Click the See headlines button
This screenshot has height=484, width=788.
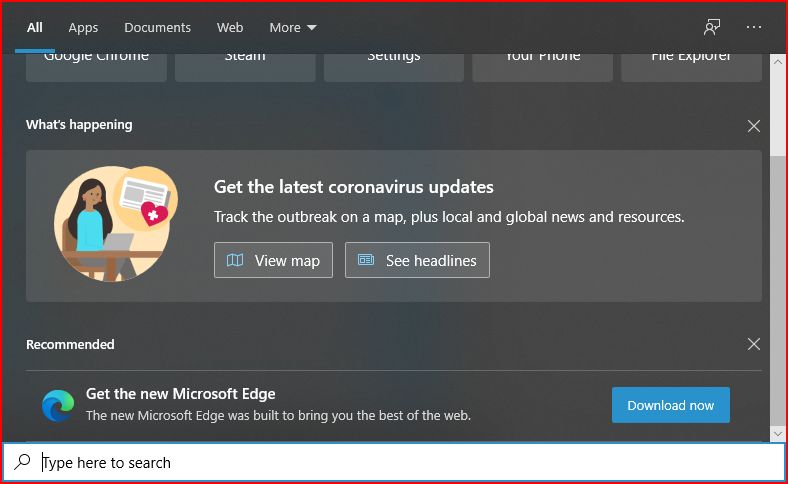tap(417, 260)
